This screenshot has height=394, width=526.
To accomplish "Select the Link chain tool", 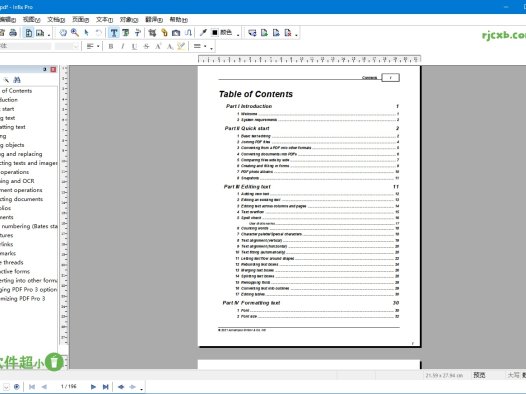I will [164, 33].
